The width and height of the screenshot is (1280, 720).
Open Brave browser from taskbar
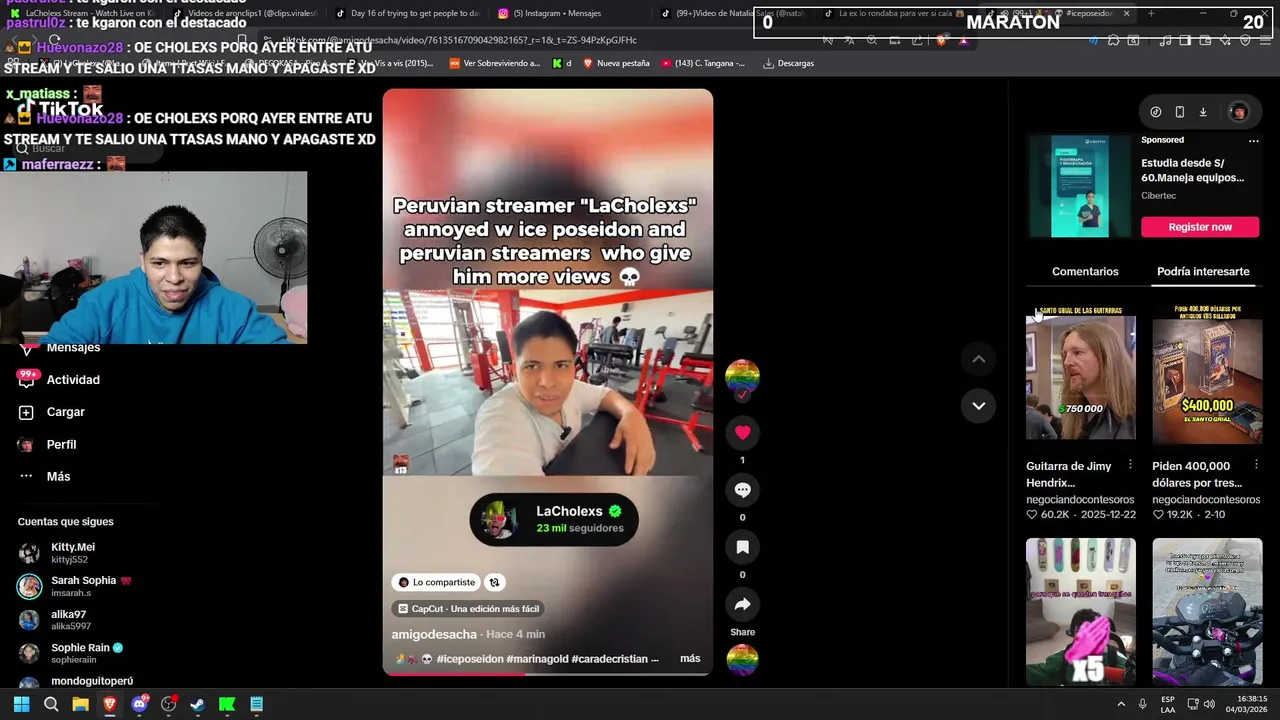tap(110, 704)
